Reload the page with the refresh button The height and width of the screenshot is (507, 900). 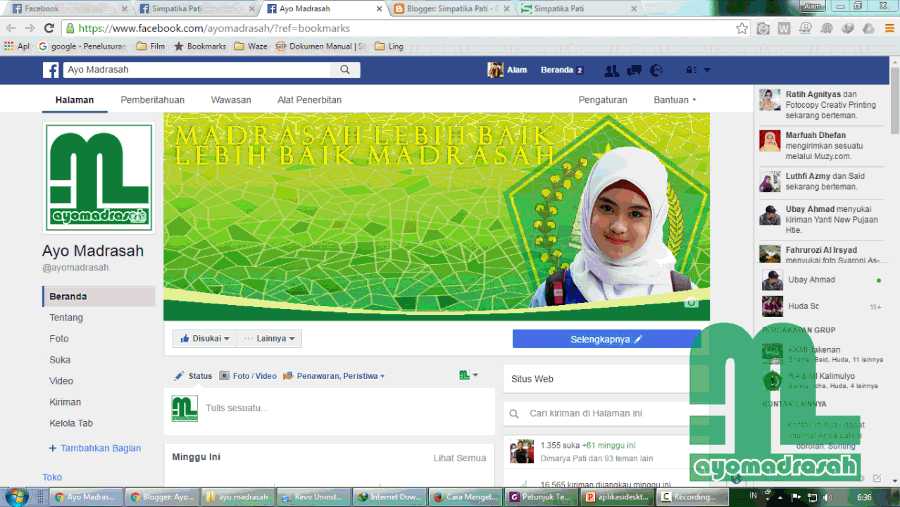pyautogui.click(x=49, y=28)
